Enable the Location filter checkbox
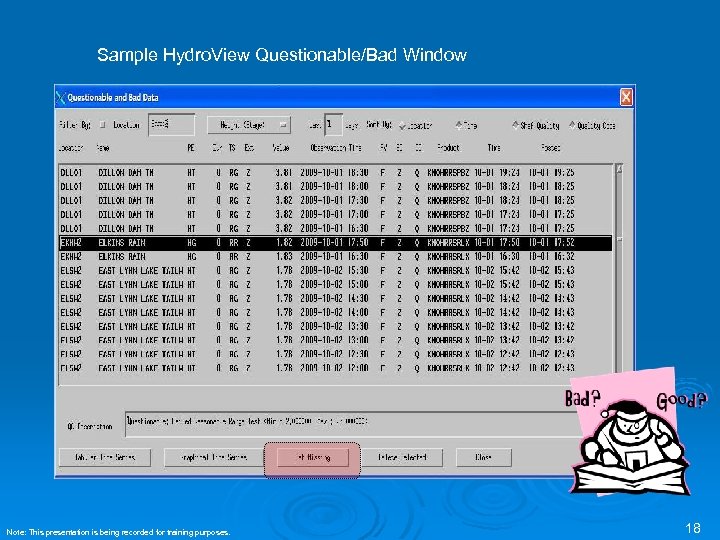720x540 pixels. pos(103,124)
